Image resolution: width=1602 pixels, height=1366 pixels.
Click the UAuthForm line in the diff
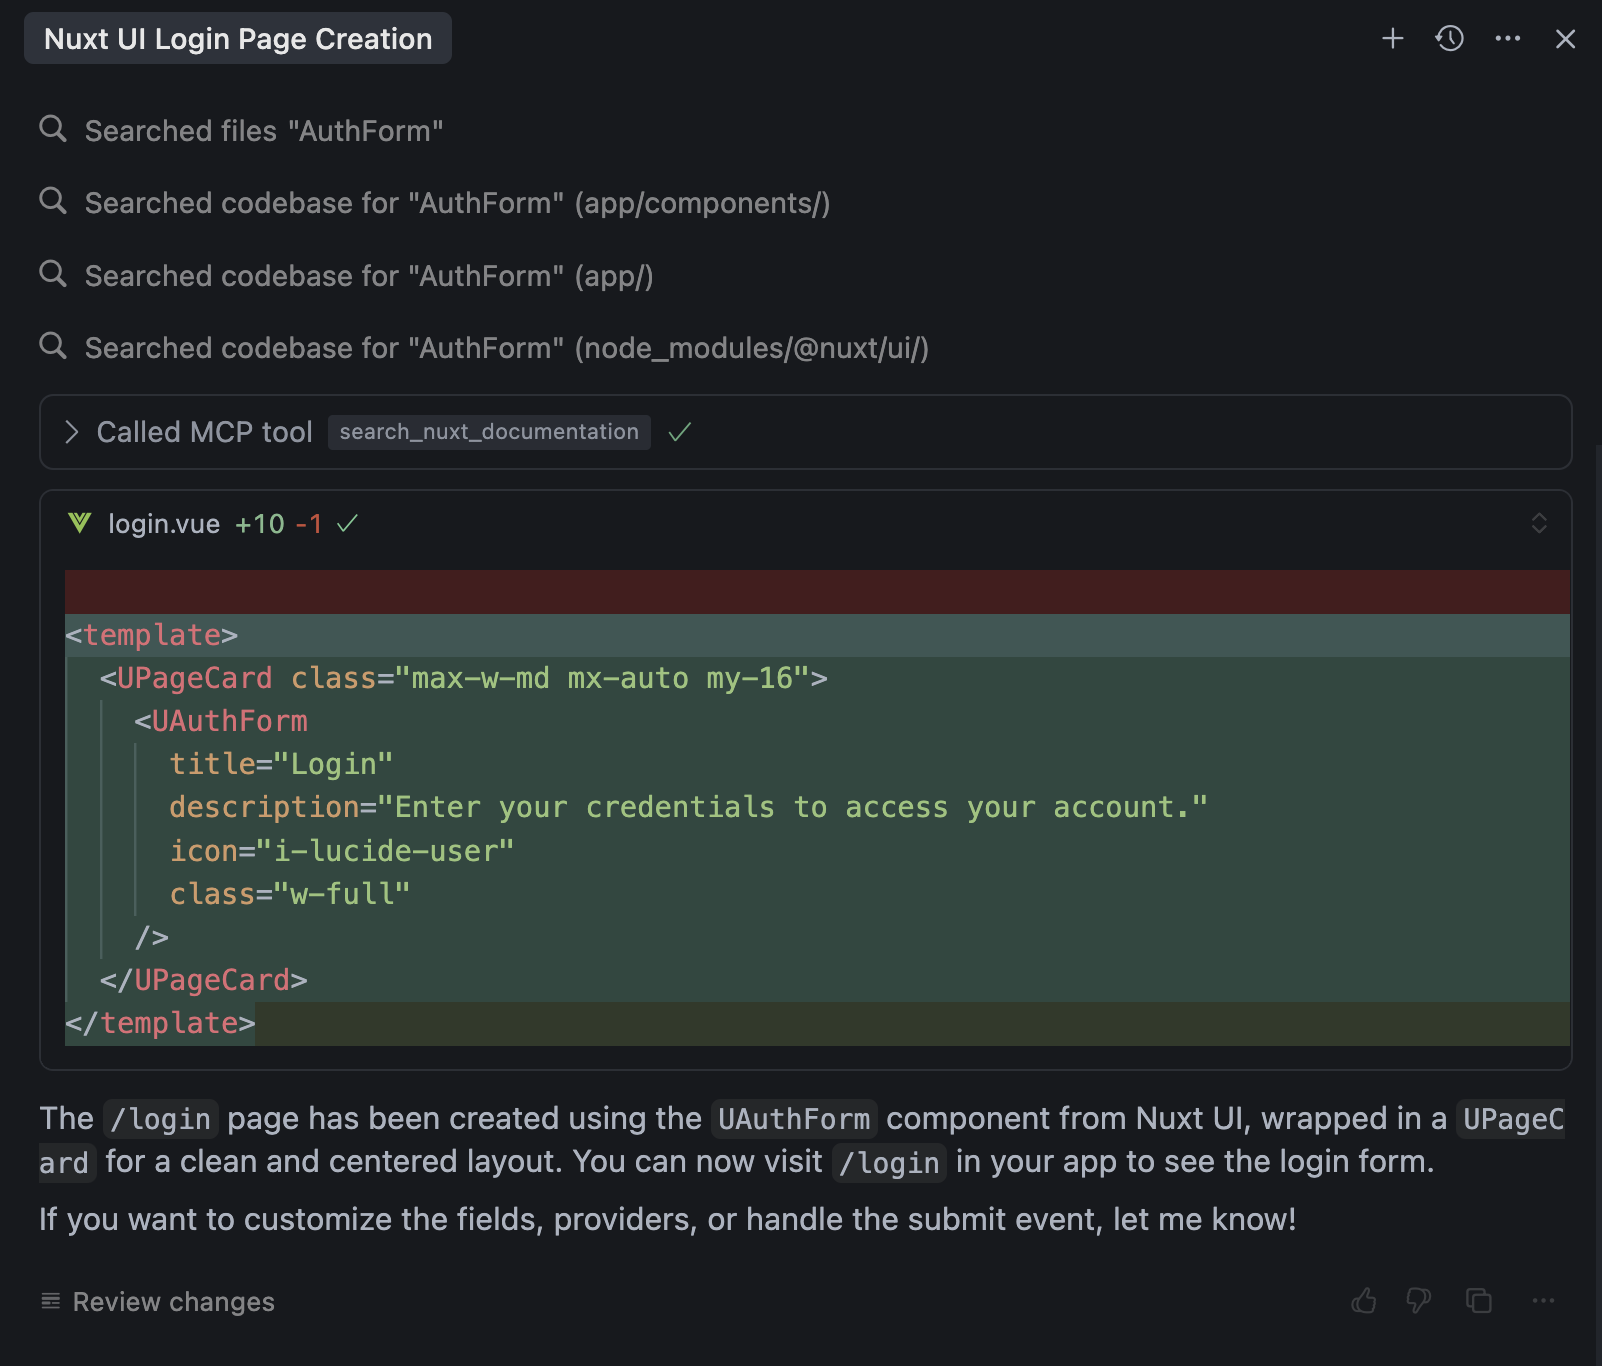coord(229,721)
